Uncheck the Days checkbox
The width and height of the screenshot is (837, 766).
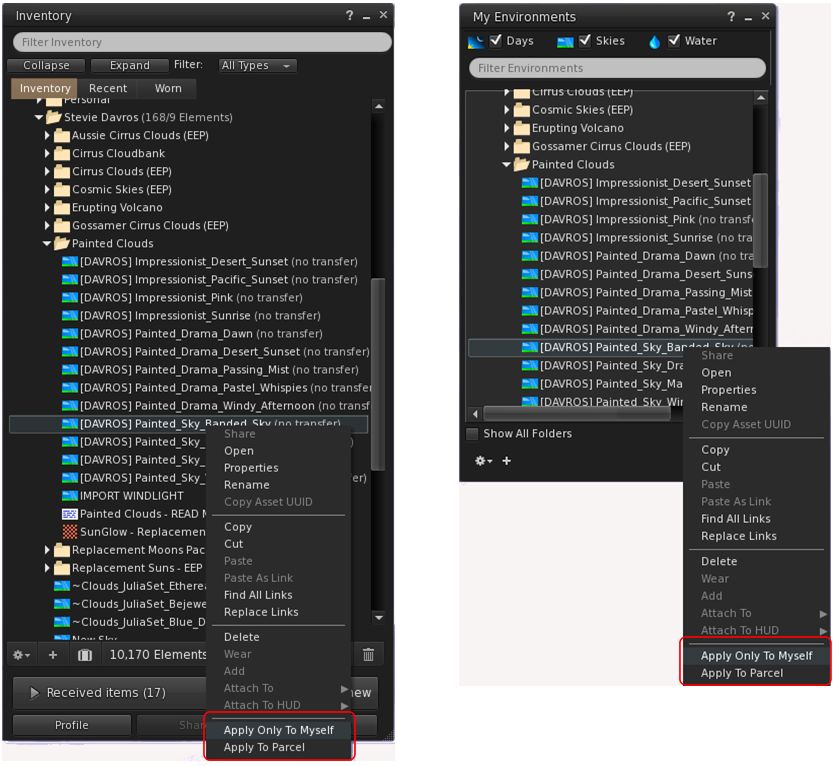(x=497, y=41)
